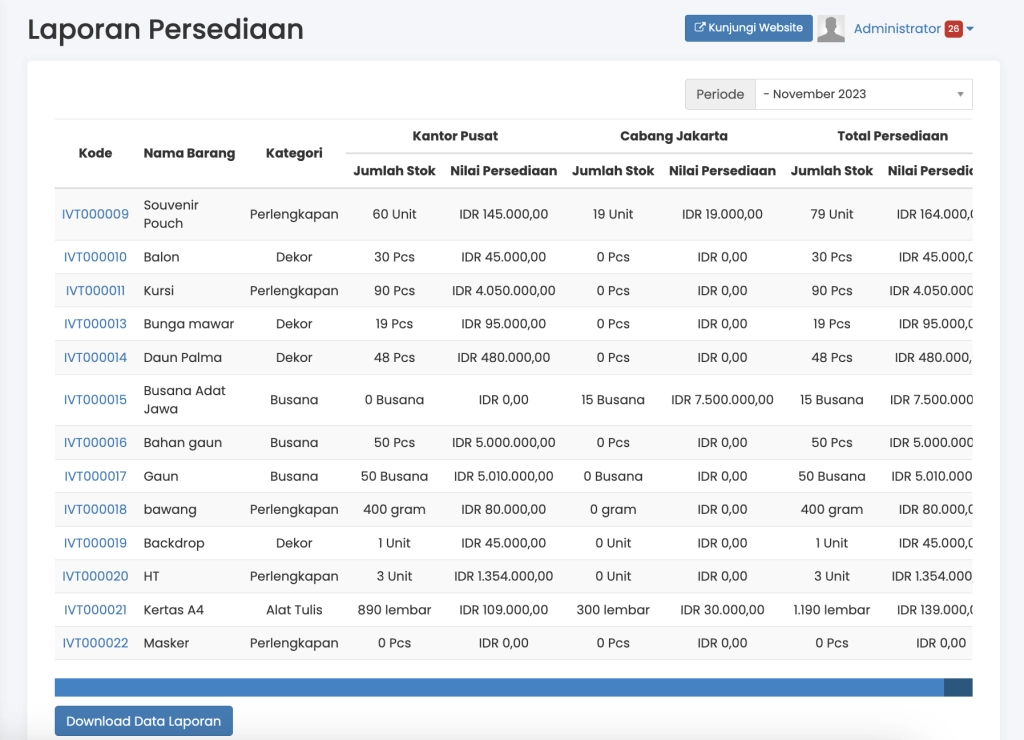Viewport: 1024px width, 740px height.
Task: Open item code IVT000015 link
Action: point(95,400)
